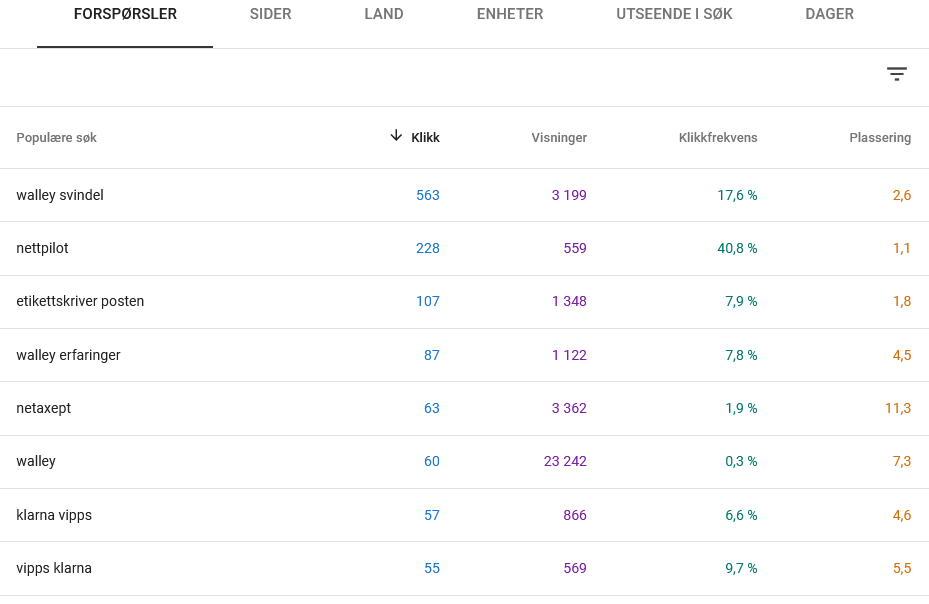The width and height of the screenshot is (929, 604).
Task: Sort by the Visninger column header
Action: coord(559,138)
